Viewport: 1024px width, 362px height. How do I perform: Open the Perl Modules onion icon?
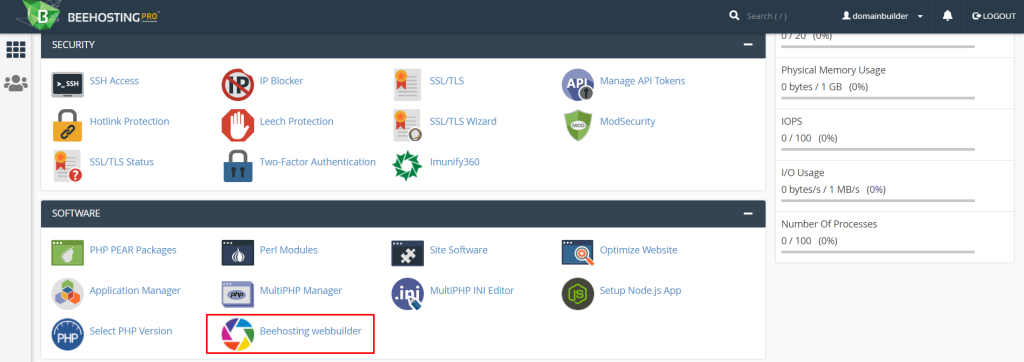[238, 253]
